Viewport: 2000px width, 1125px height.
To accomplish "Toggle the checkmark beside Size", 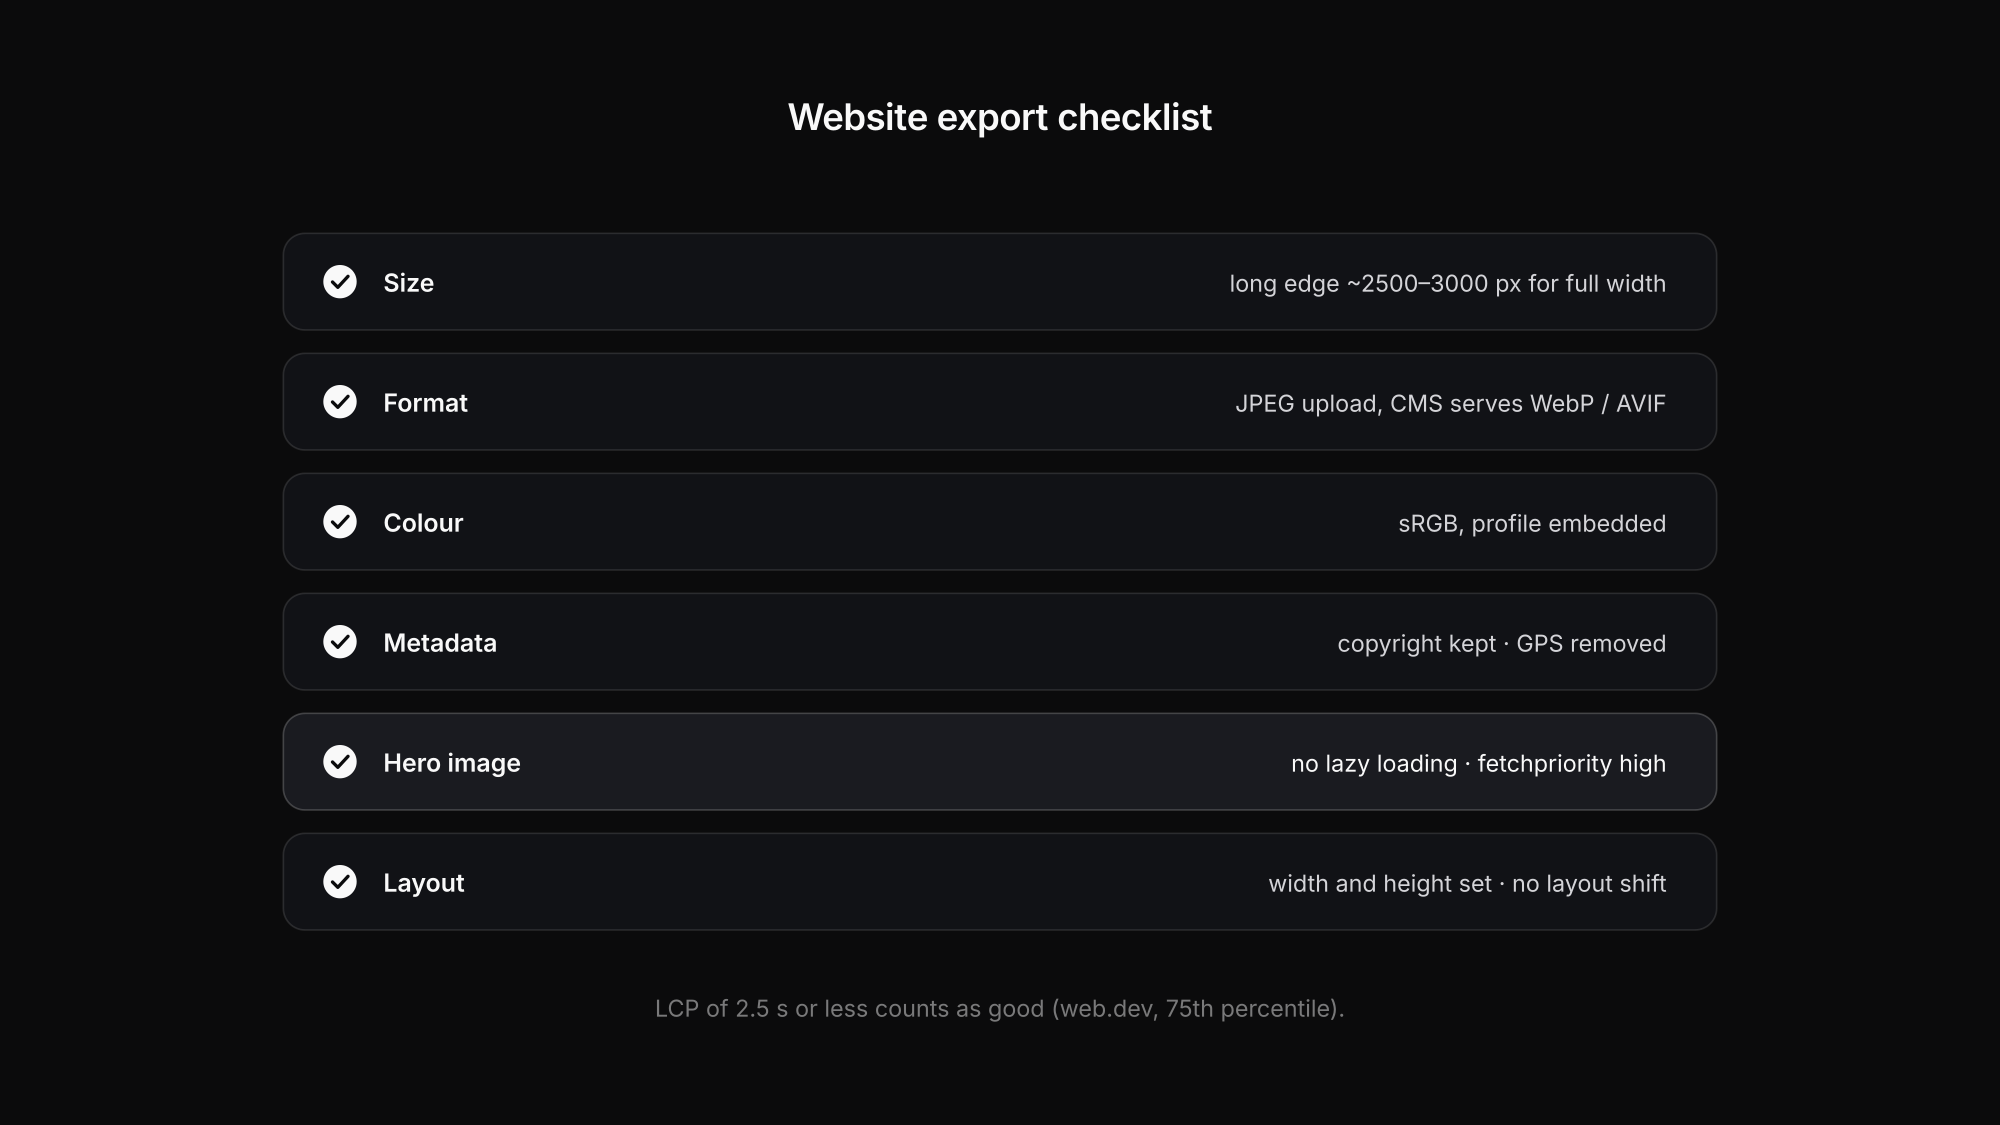I will coord(340,282).
